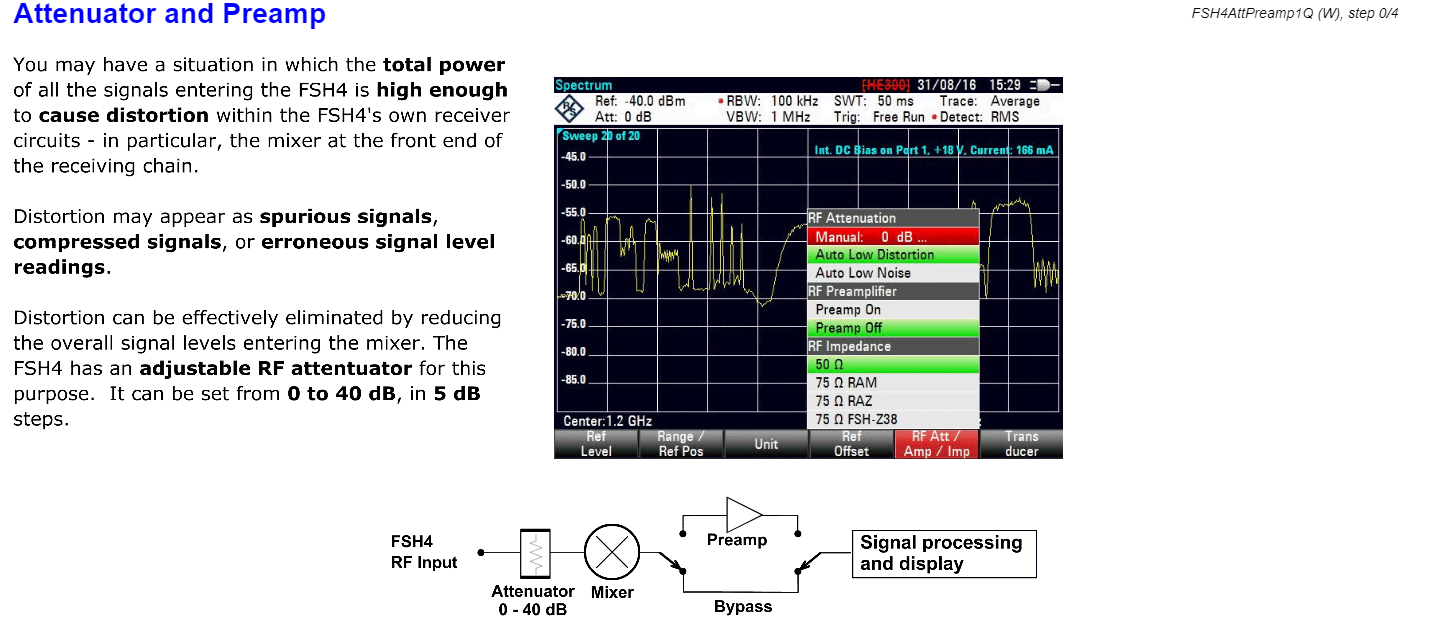Click the Attenuator resistor symbol
Image resolution: width=1449 pixels, height=633 pixels.
[x=536, y=552]
